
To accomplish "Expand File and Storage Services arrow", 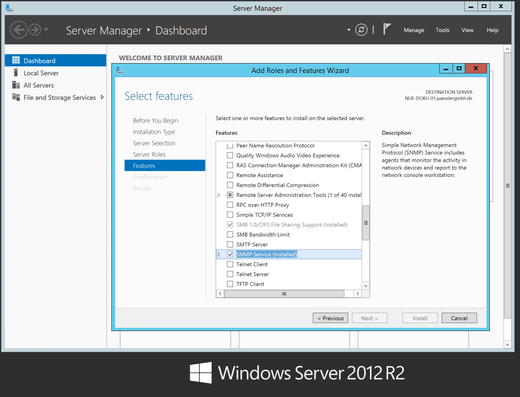I will pos(102,97).
